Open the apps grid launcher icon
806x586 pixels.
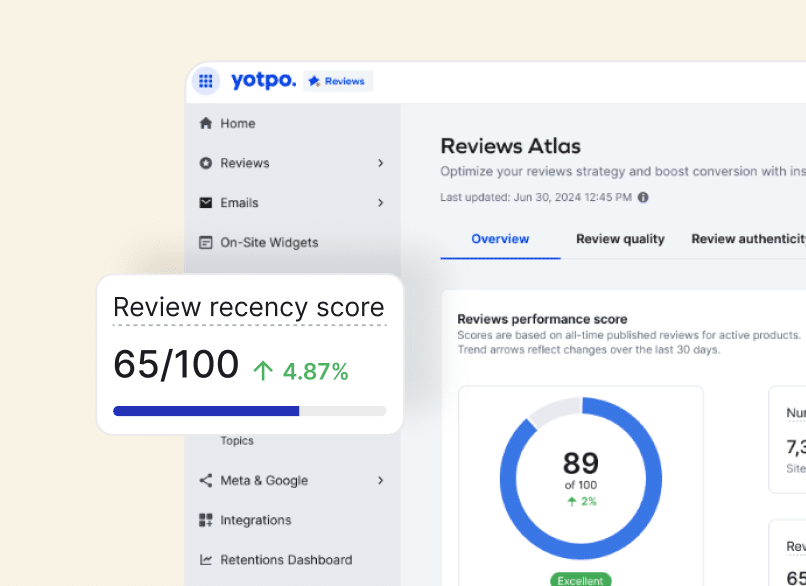tap(206, 81)
